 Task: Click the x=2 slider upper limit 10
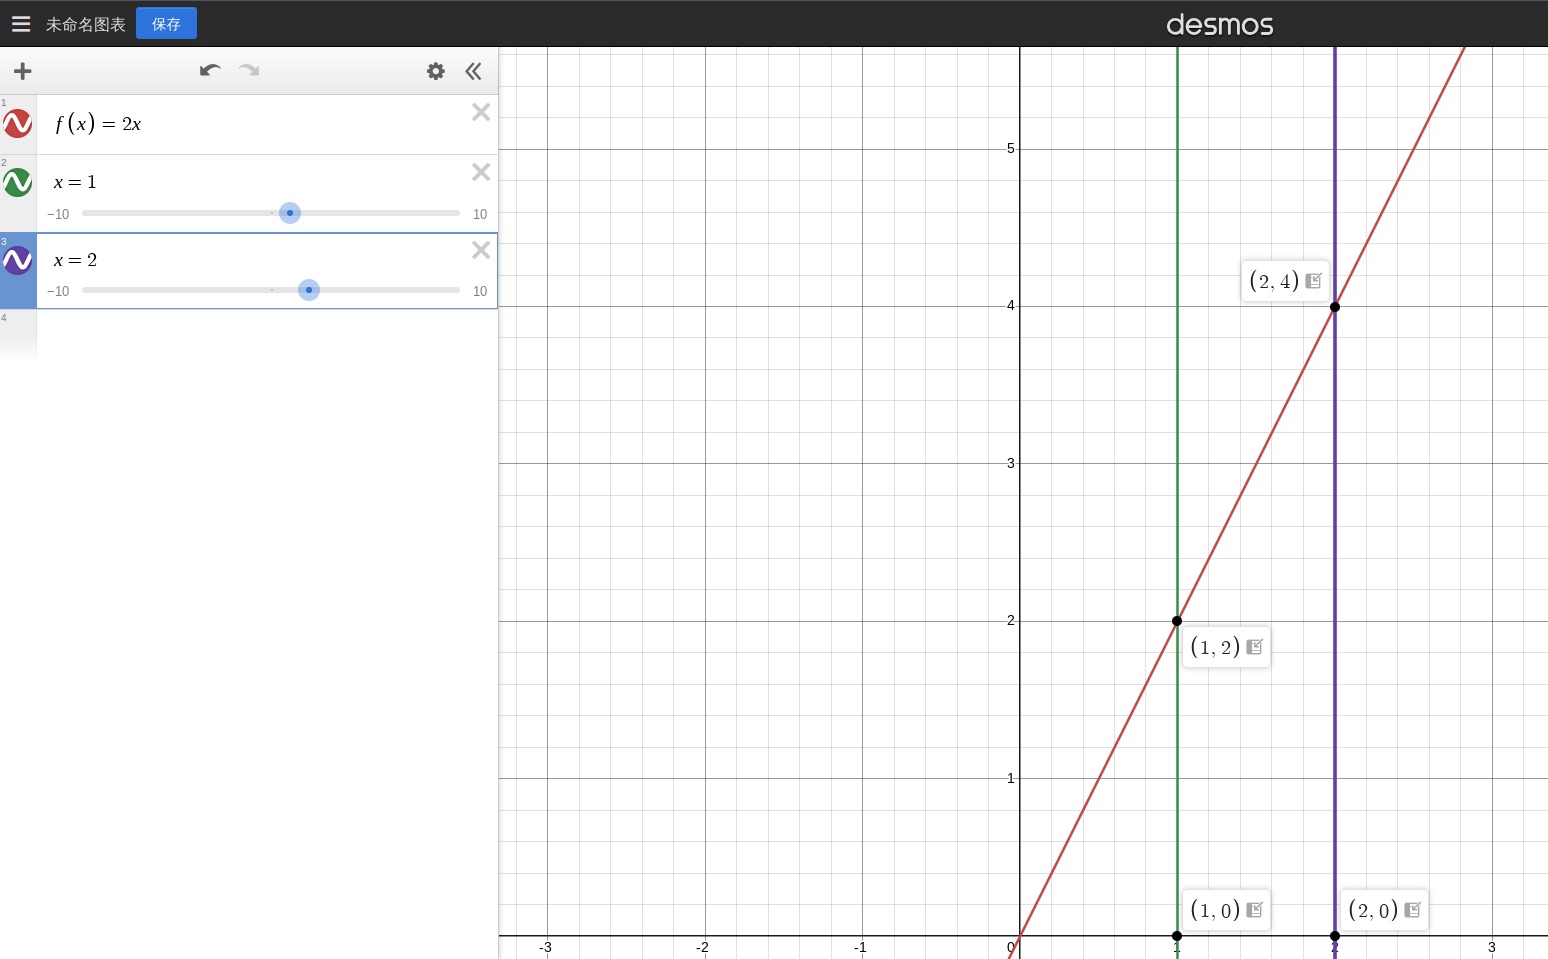click(x=480, y=291)
